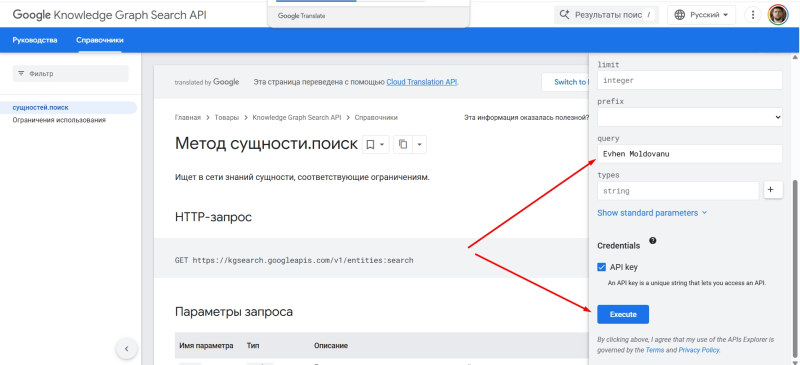
Task: Click the Метод сущности.поиск heading
Action: 266,144
